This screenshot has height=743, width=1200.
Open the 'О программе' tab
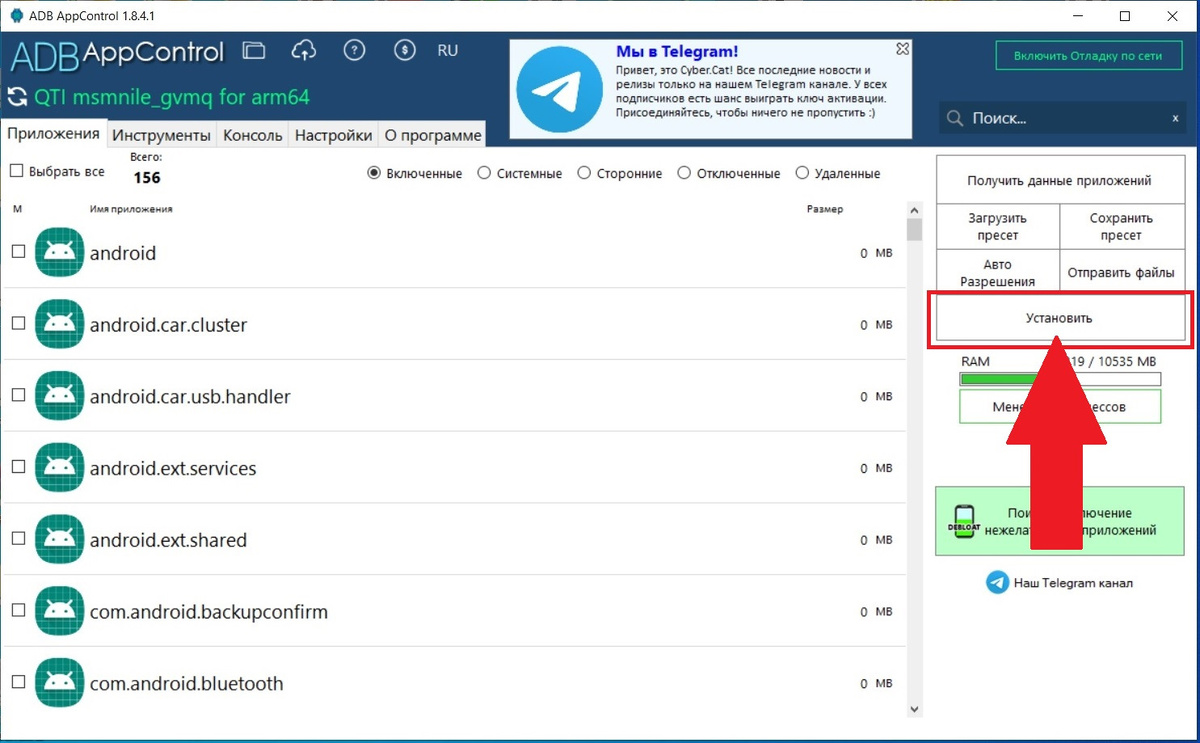click(433, 135)
